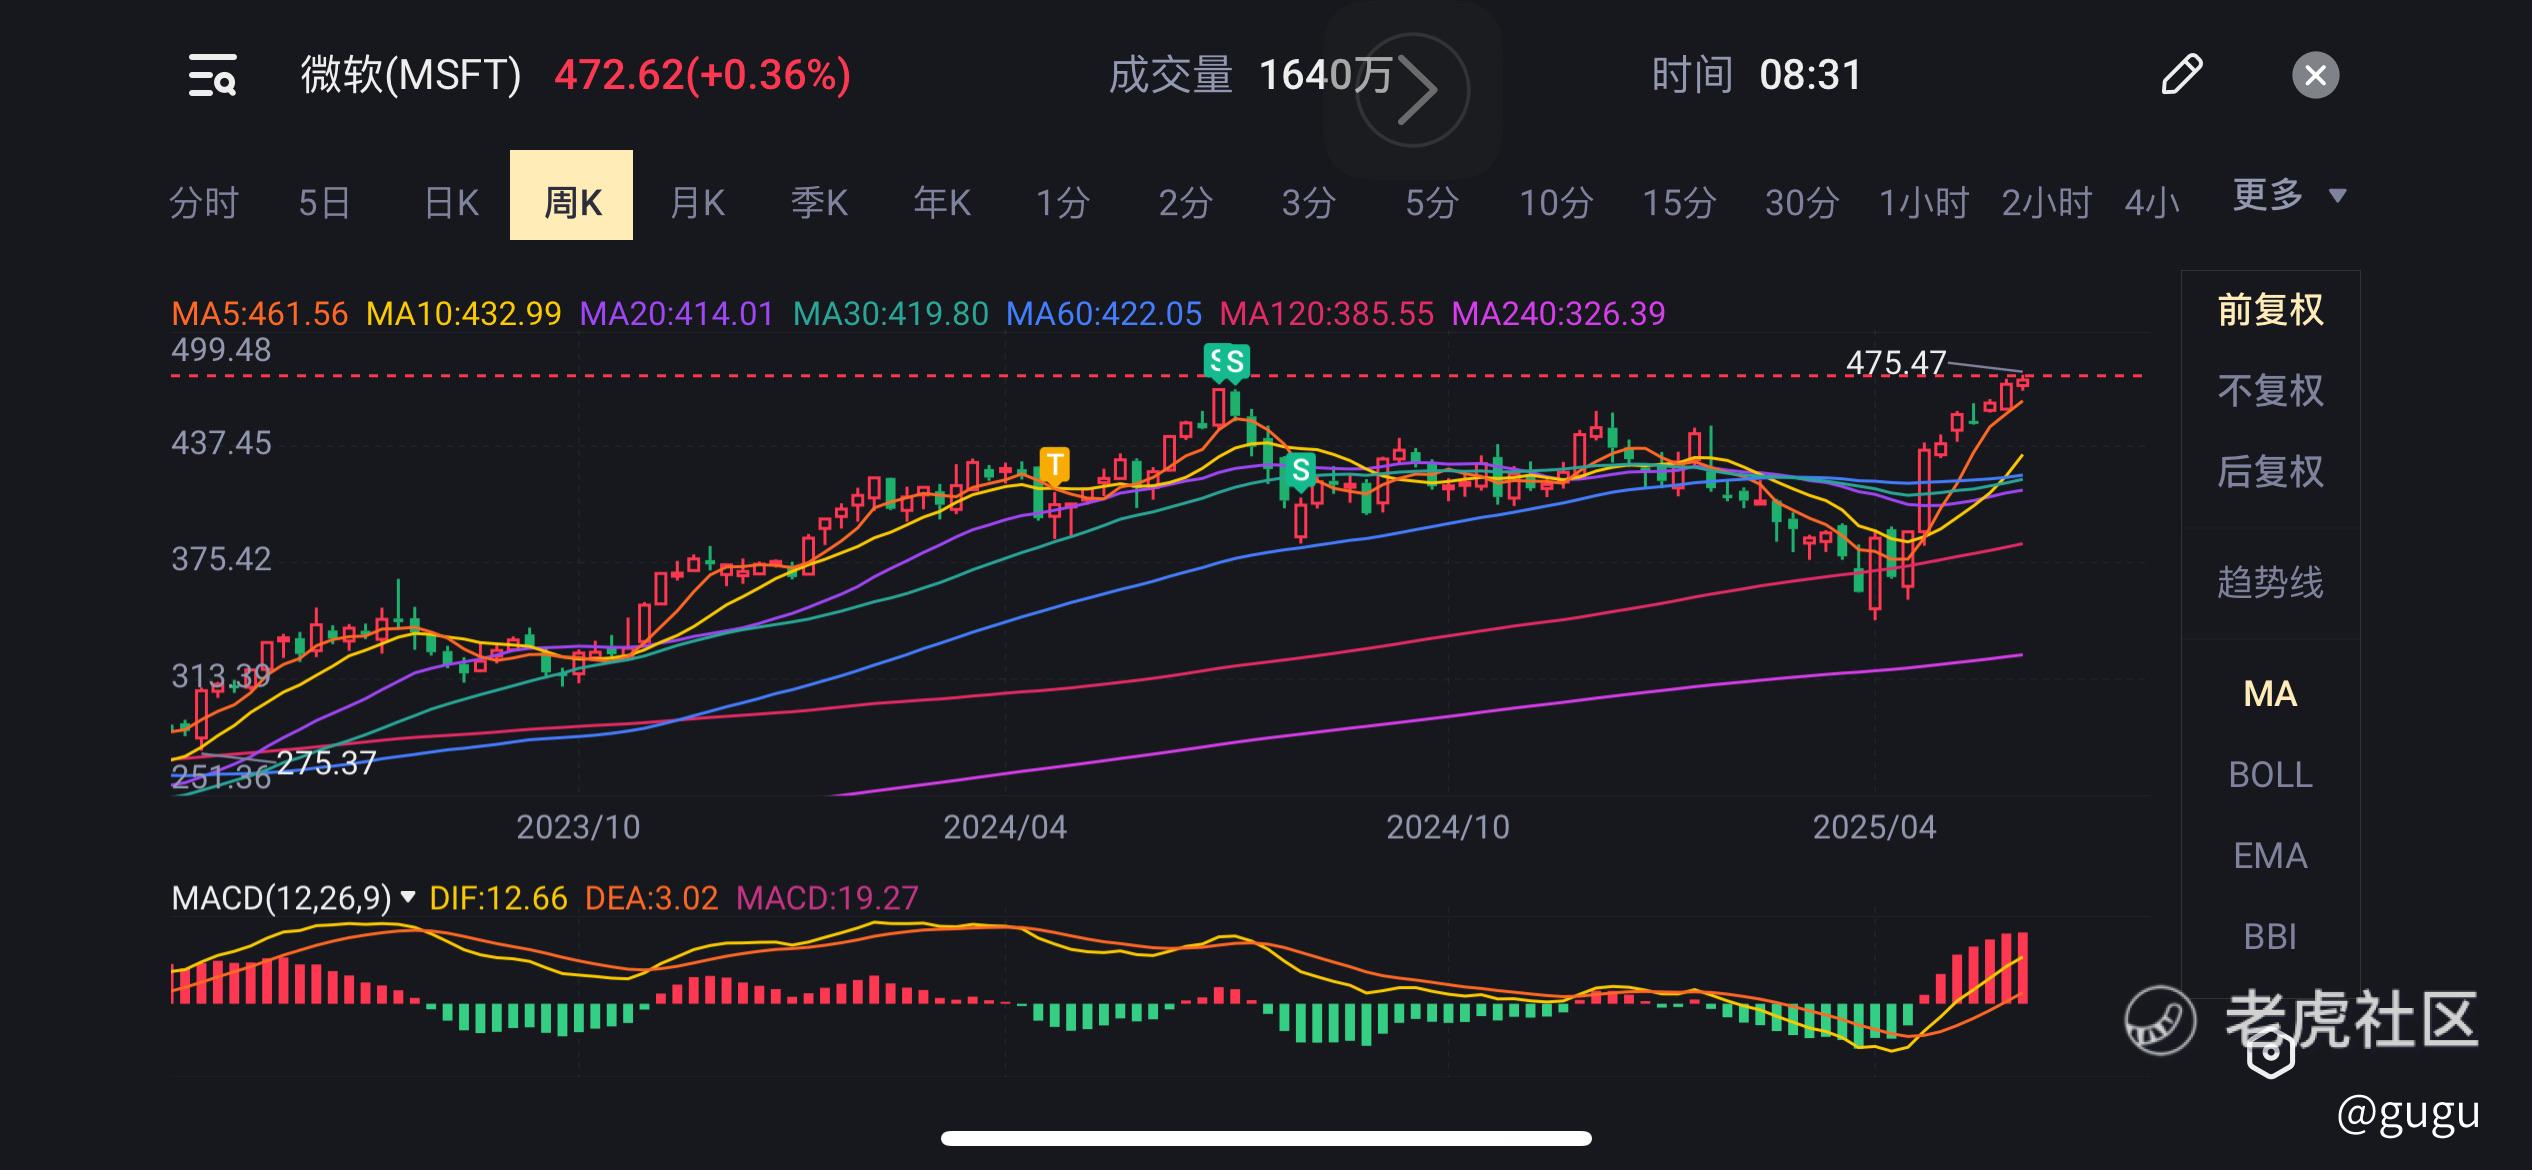2532x1170 pixels.
Task: Select the 5分 five-minute interval
Action: point(1432,203)
